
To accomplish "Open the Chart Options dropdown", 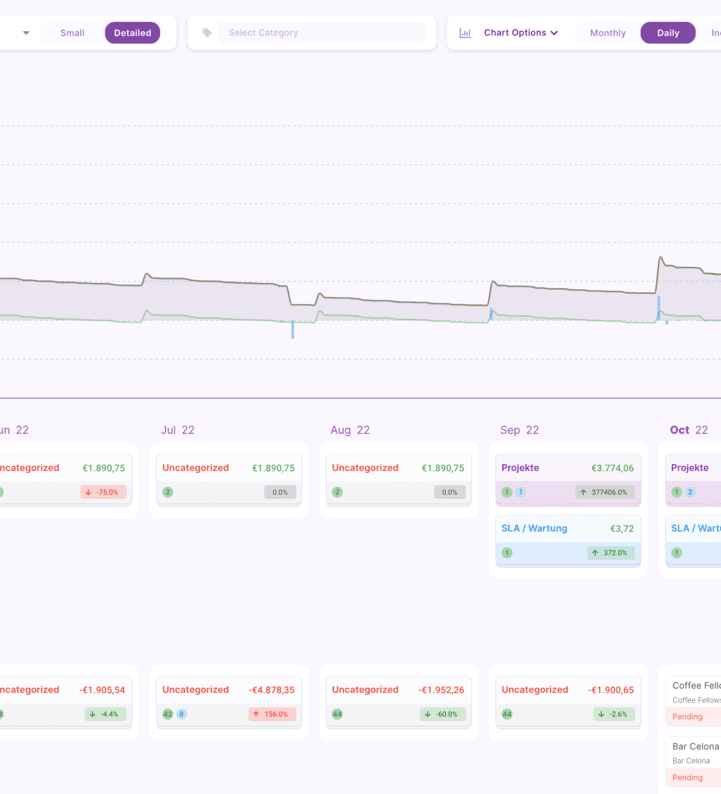I will (x=520, y=33).
